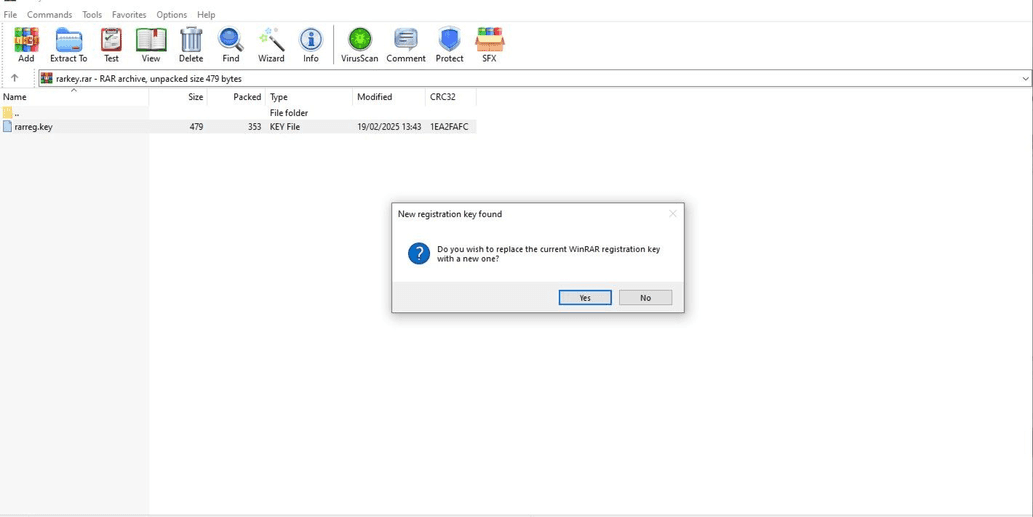Viewport: 1033px width, 517px height.
Task: Click the packed size 353 cell
Action: [255, 127]
